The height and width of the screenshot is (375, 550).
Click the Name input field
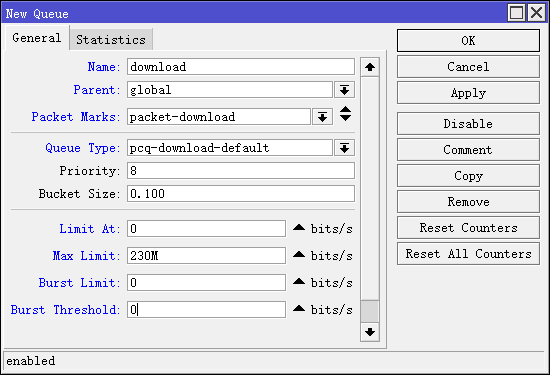(241, 67)
